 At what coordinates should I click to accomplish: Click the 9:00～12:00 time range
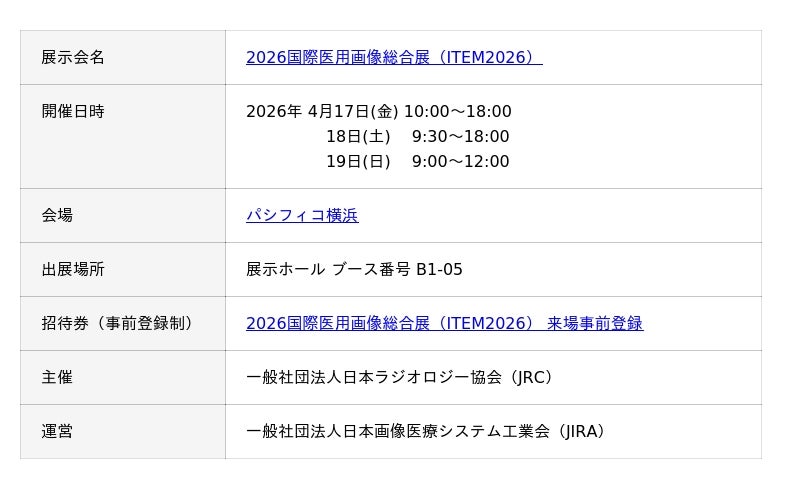(460, 162)
